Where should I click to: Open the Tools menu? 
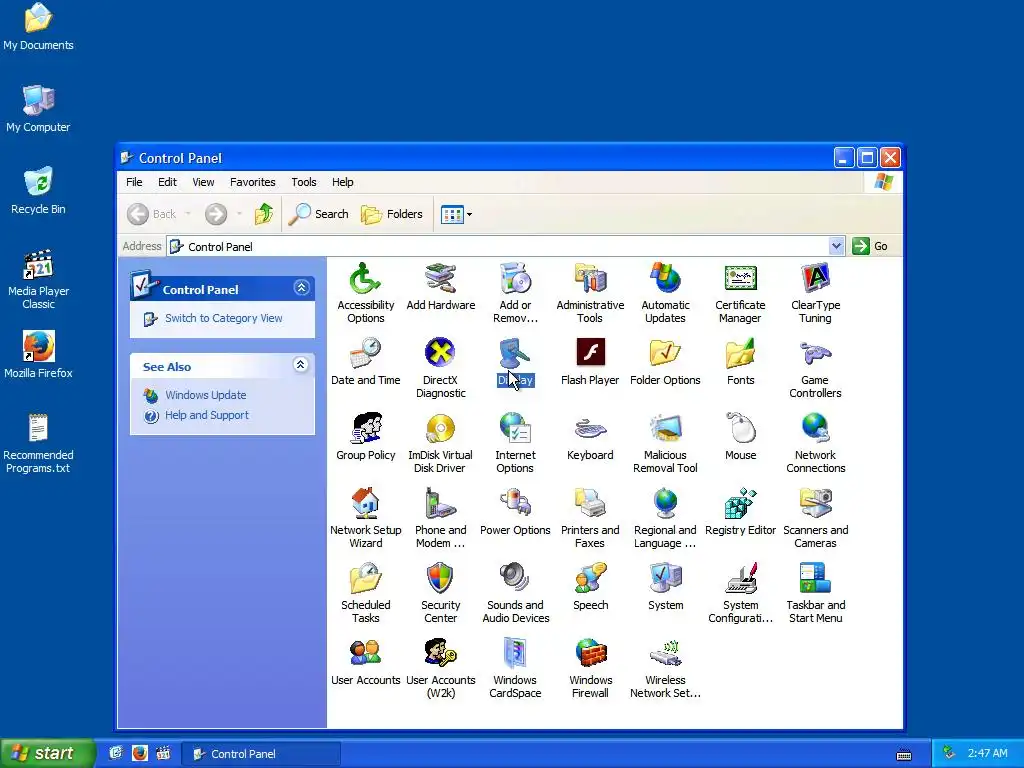pos(304,182)
